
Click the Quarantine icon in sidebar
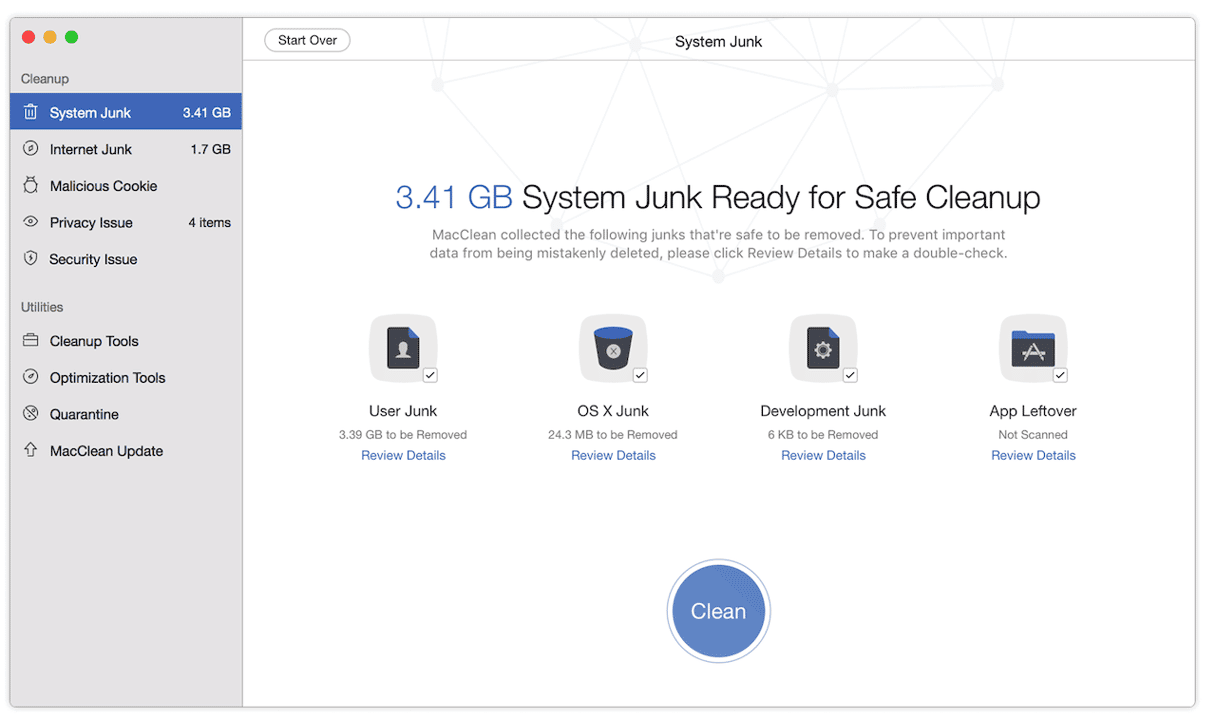(30, 414)
